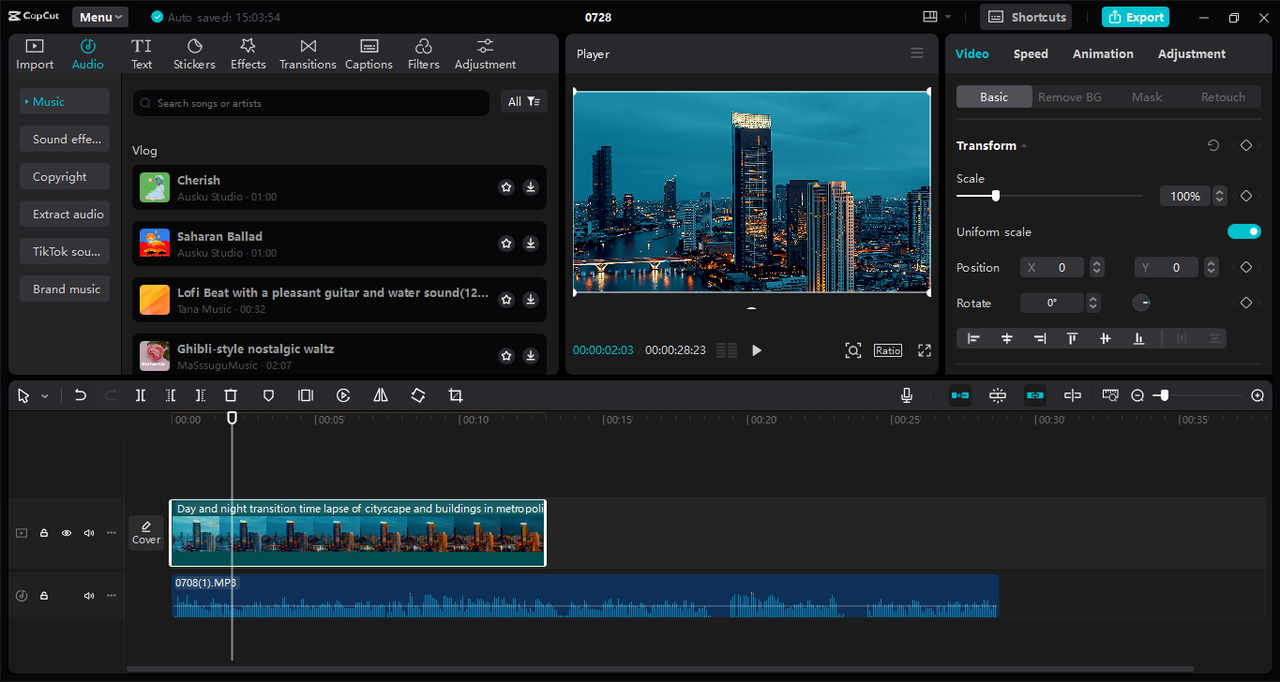Open the Extract audio category
The height and width of the screenshot is (682, 1280).
[64, 214]
